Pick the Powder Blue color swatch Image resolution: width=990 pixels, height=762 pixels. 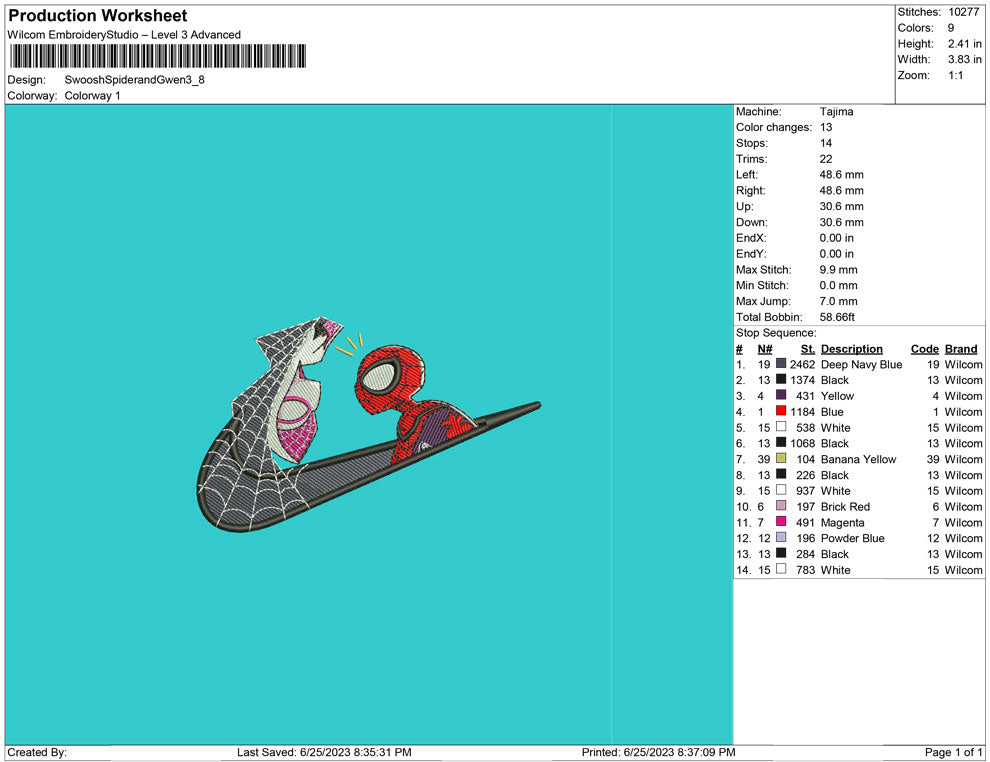click(781, 539)
